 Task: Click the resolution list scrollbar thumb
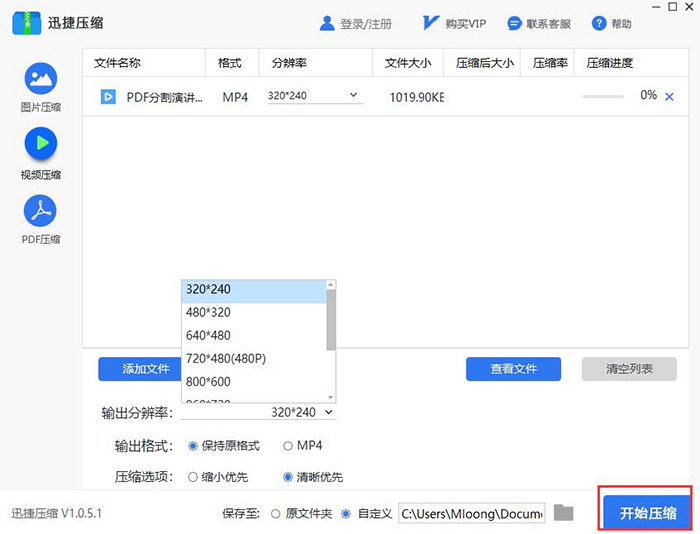[x=331, y=320]
